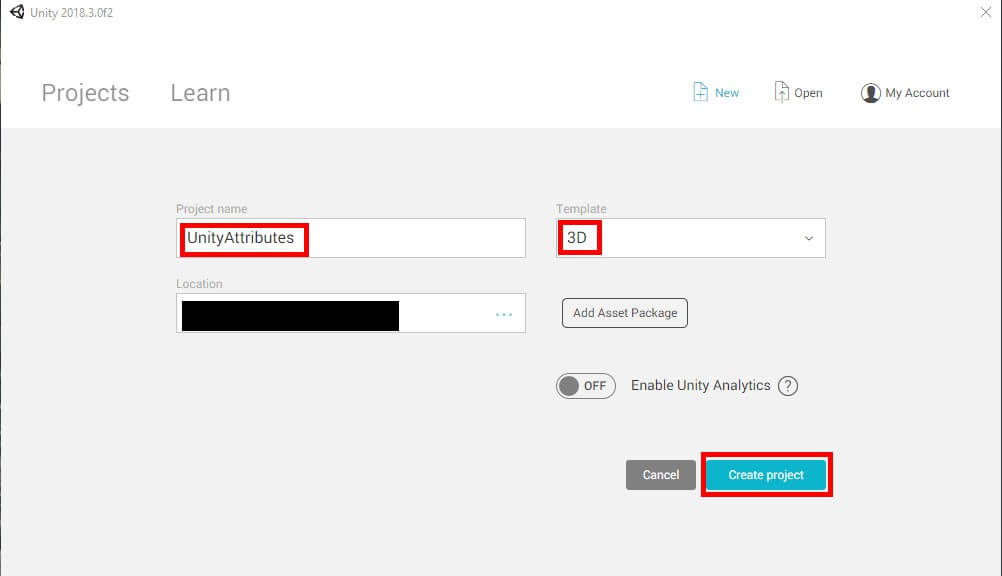Click the Unity 2018.3.0f2 title text
This screenshot has width=1002, height=576.
(72, 13)
